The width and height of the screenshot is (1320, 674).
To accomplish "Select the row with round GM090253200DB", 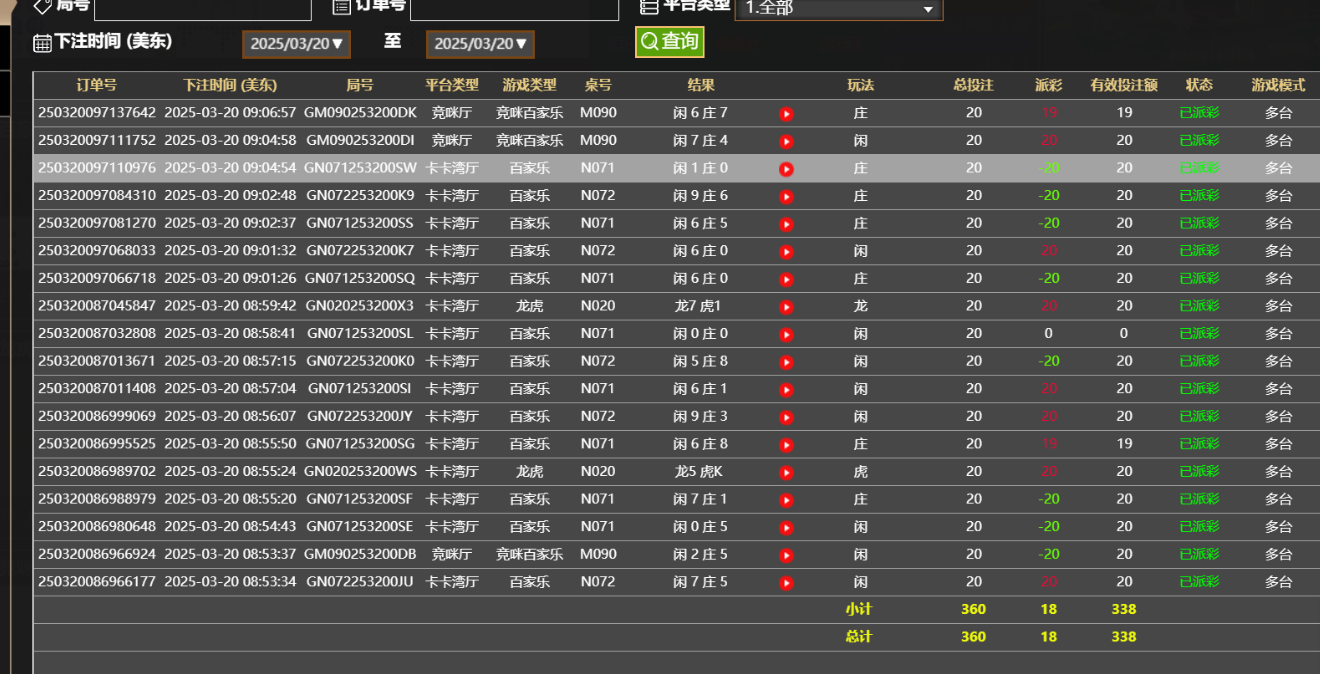I will (x=360, y=554).
